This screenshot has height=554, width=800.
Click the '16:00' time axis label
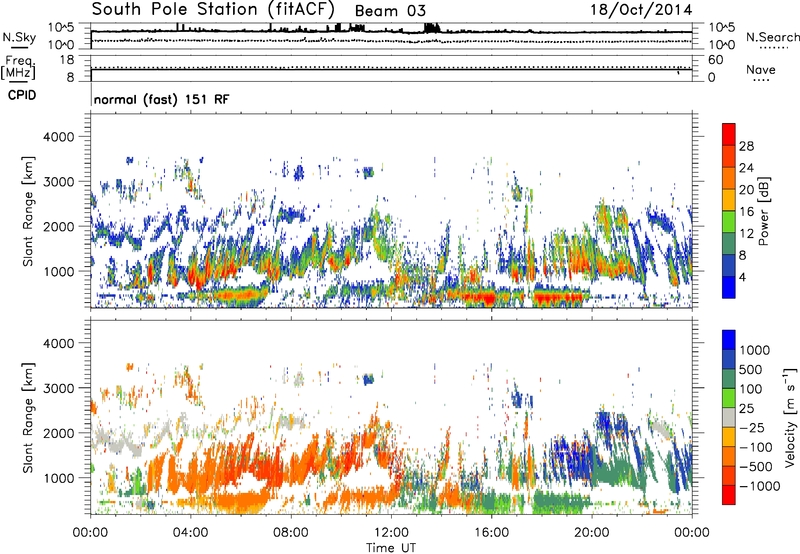491,533
